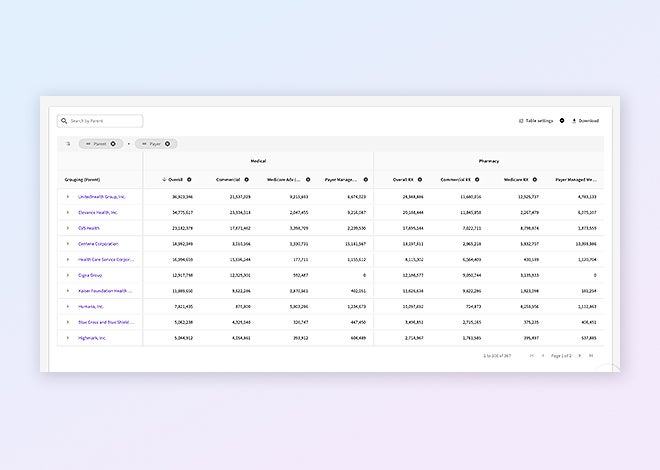Go to the next page of results
The image size is (660, 470).
(579, 355)
